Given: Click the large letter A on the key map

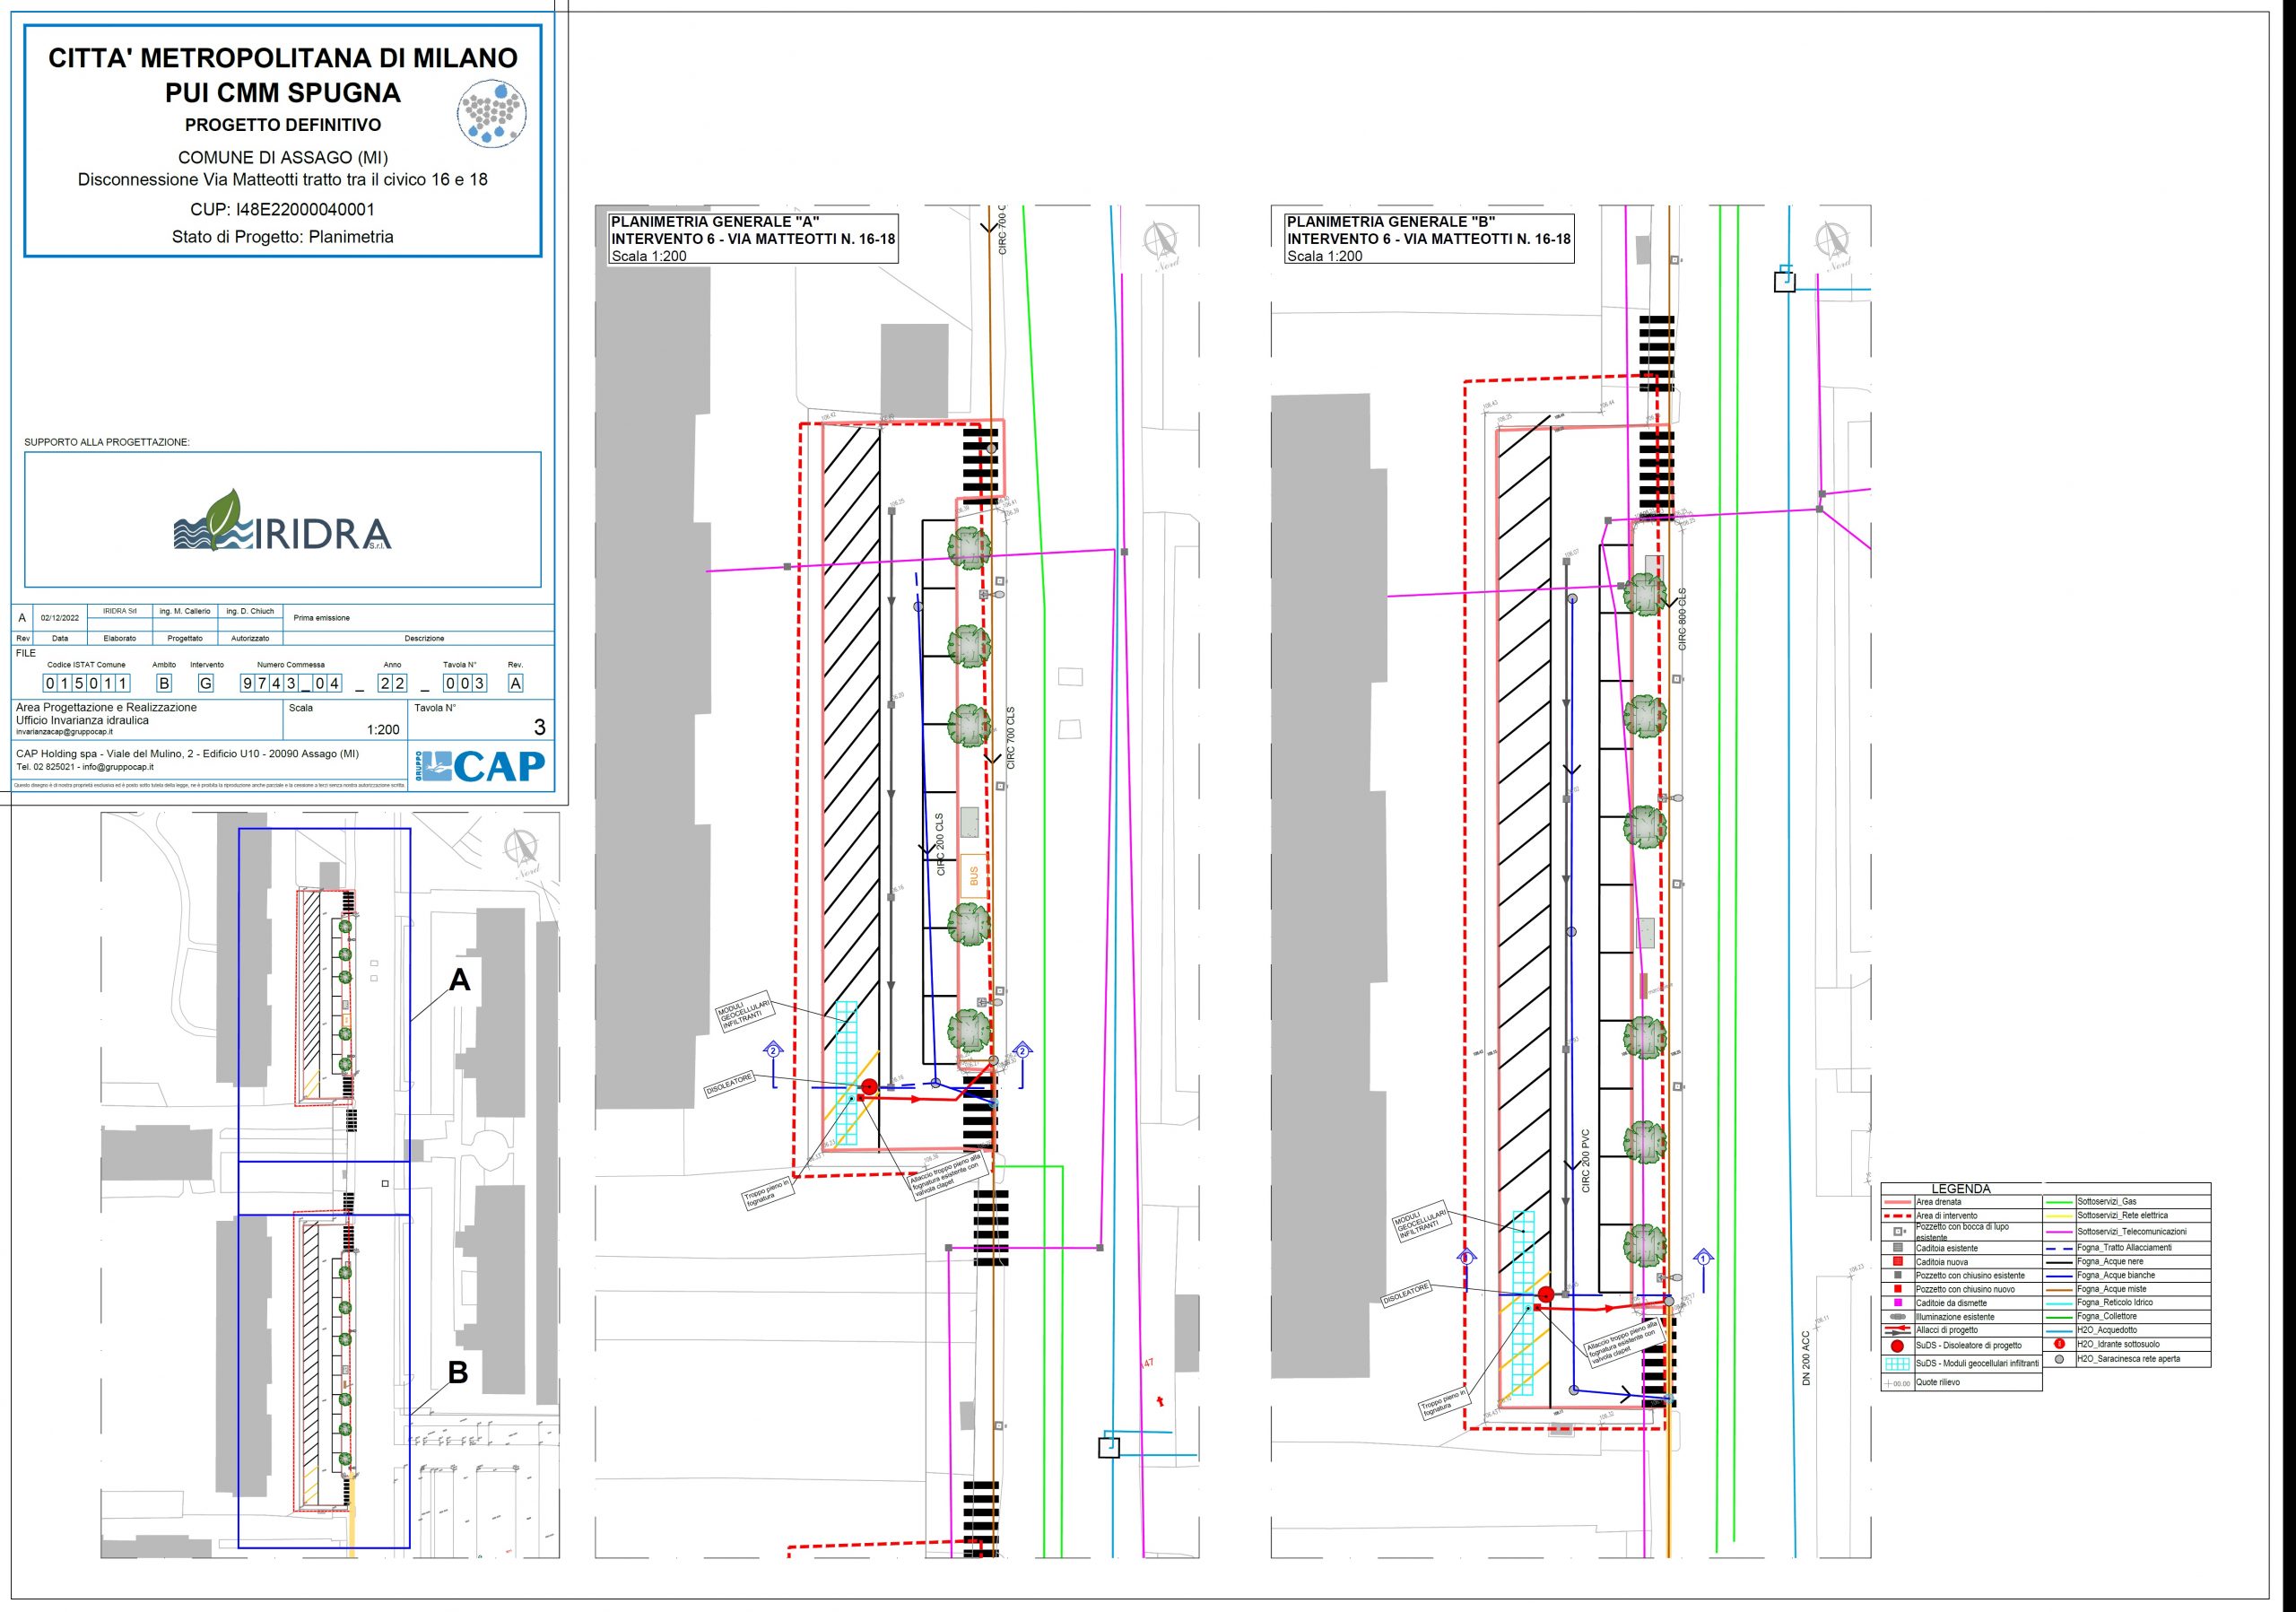Looking at the screenshot, I should coord(459,980).
